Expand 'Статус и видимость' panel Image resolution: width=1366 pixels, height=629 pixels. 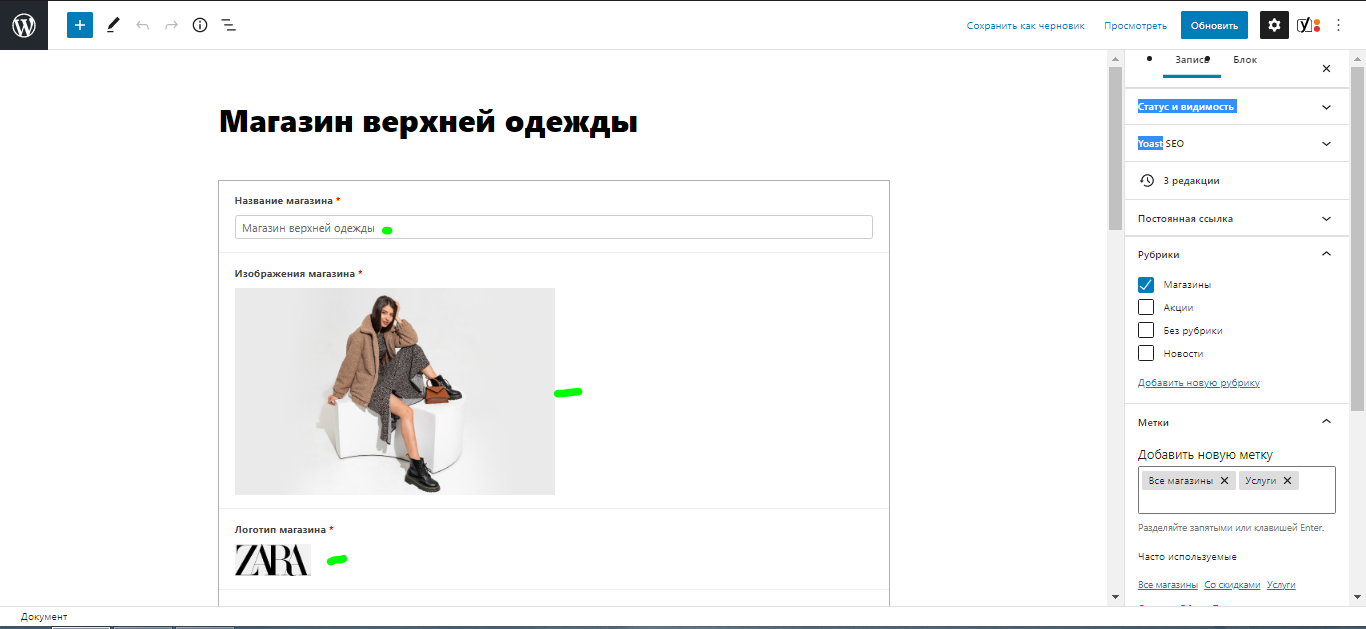pyautogui.click(x=1236, y=106)
